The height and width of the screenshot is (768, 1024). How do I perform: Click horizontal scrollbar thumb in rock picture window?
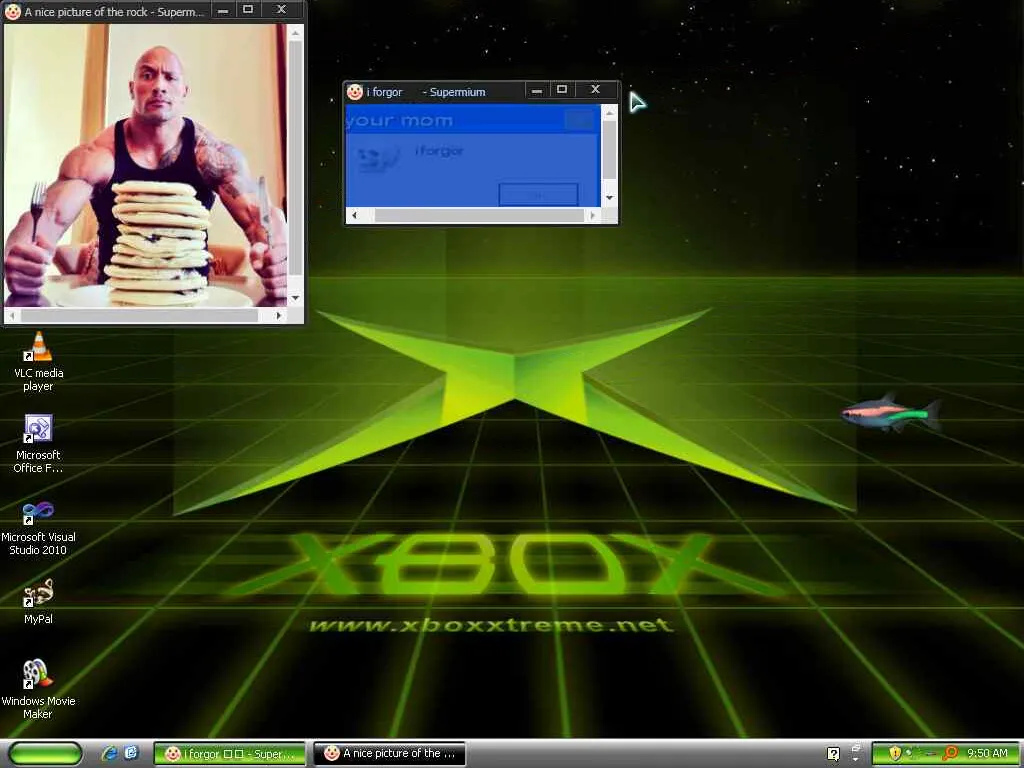coord(139,315)
